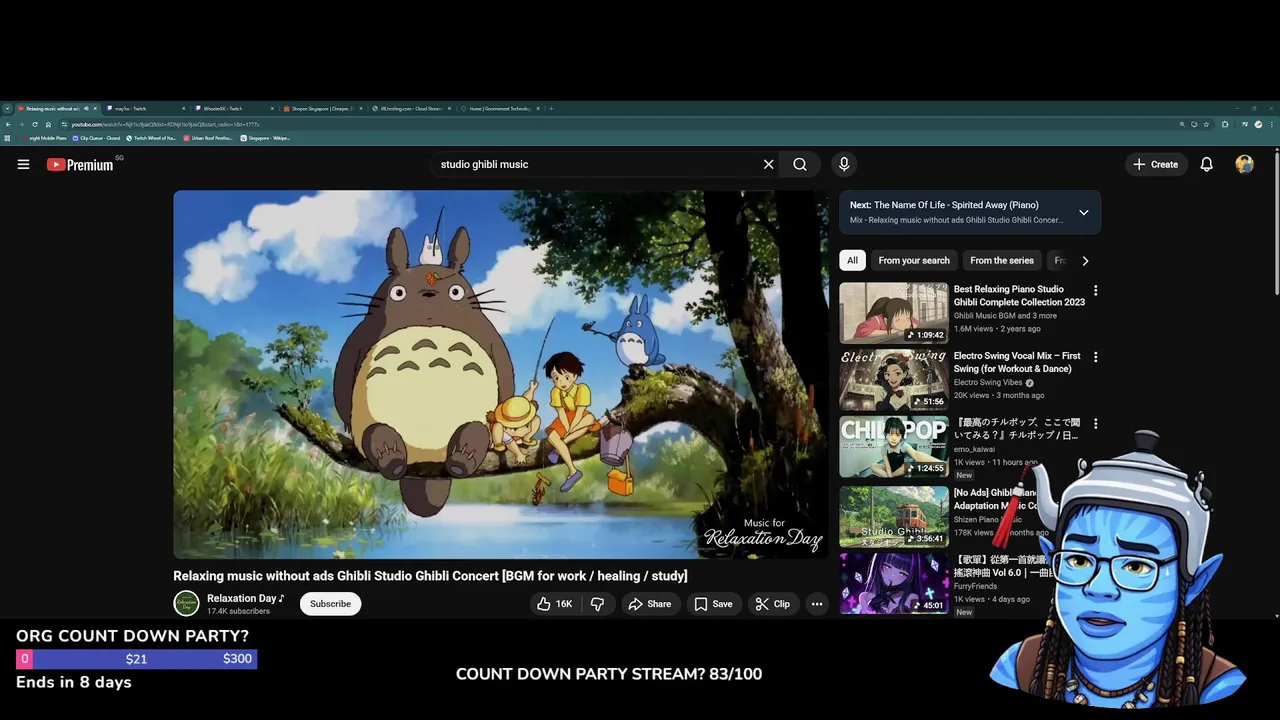Open the Urban Roof Pentho... bookmark
This screenshot has width=1280, height=720.
[x=208, y=138]
